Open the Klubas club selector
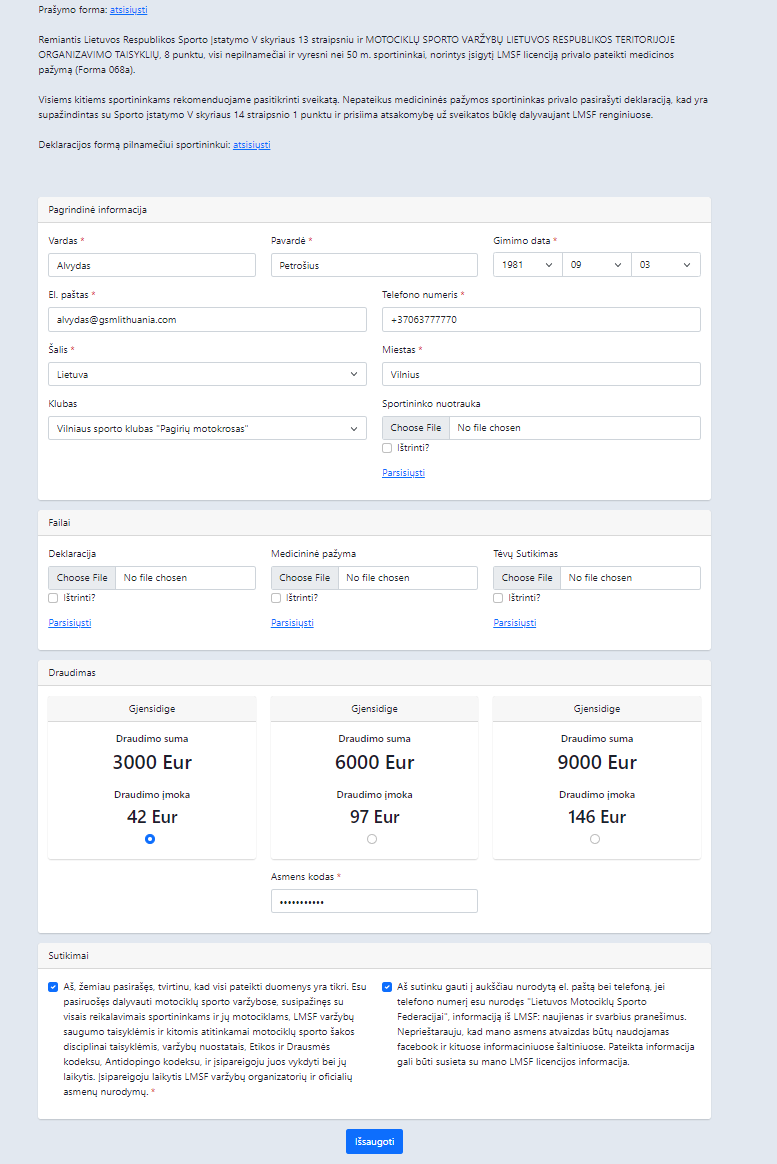Viewport: 777px width, 1164px height. click(207, 428)
